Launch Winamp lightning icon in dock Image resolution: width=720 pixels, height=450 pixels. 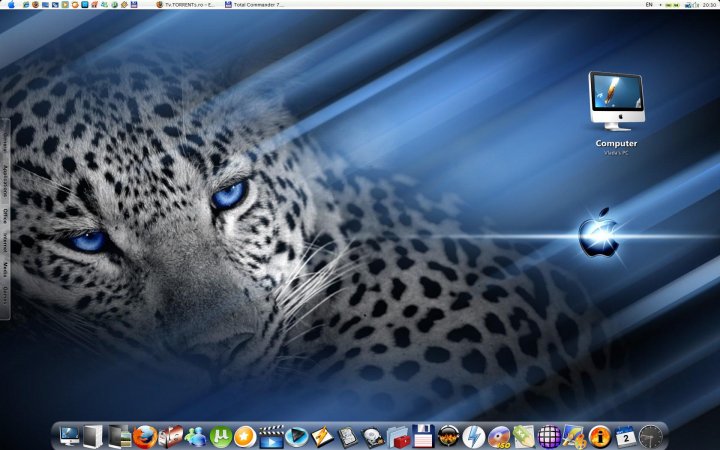coord(322,436)
